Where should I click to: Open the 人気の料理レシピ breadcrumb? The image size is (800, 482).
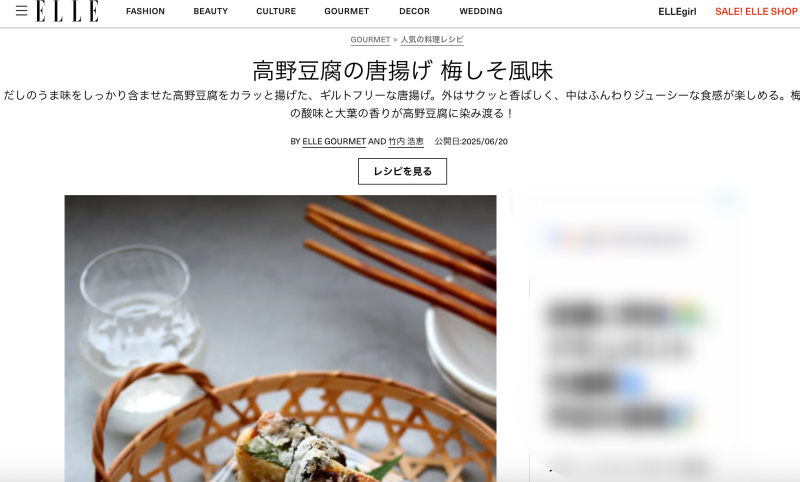(x=432, y=40)
